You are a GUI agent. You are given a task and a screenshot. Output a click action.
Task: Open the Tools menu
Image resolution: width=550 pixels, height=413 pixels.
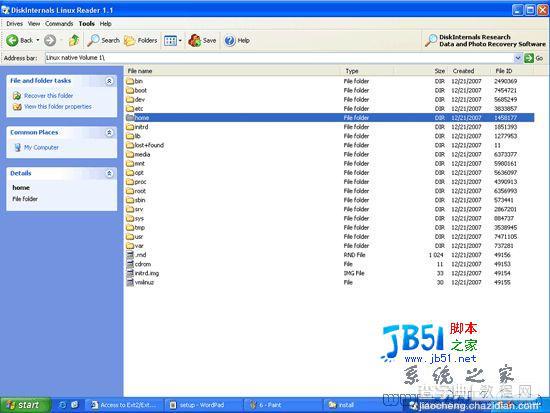click(87, 24)
